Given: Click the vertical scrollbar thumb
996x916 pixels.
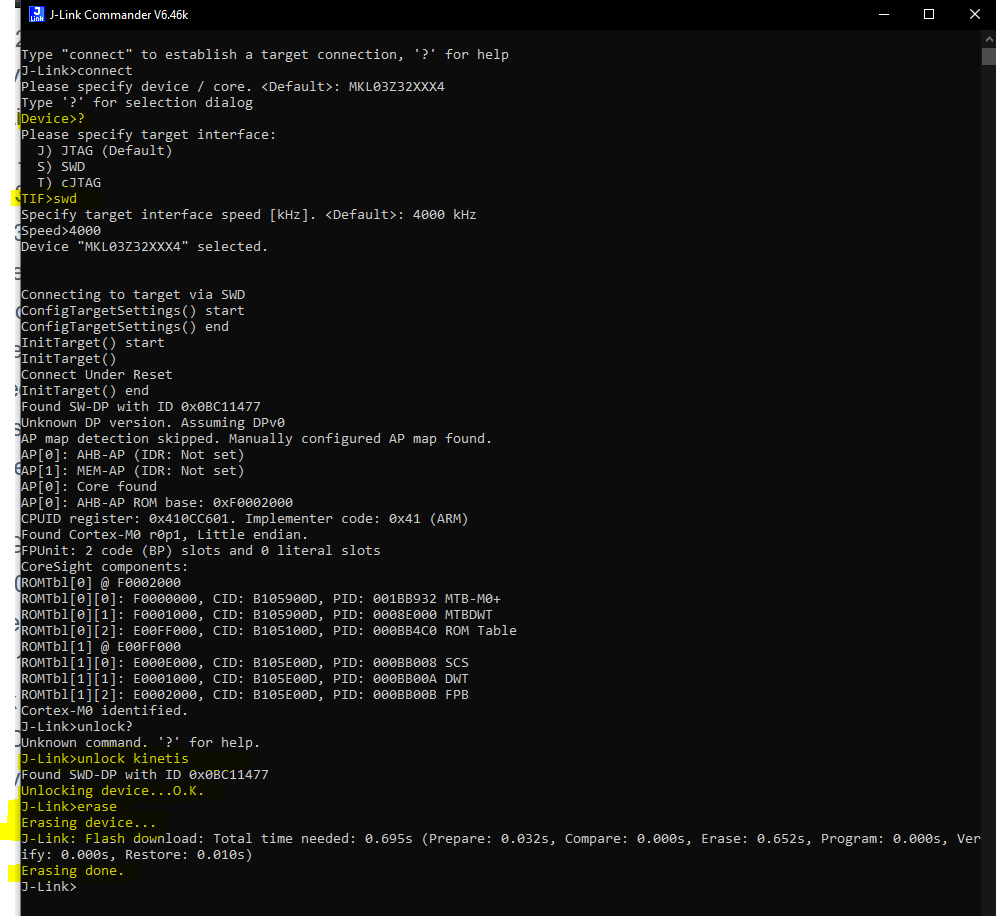Looking at the screenshot, I should click(988, 55).
